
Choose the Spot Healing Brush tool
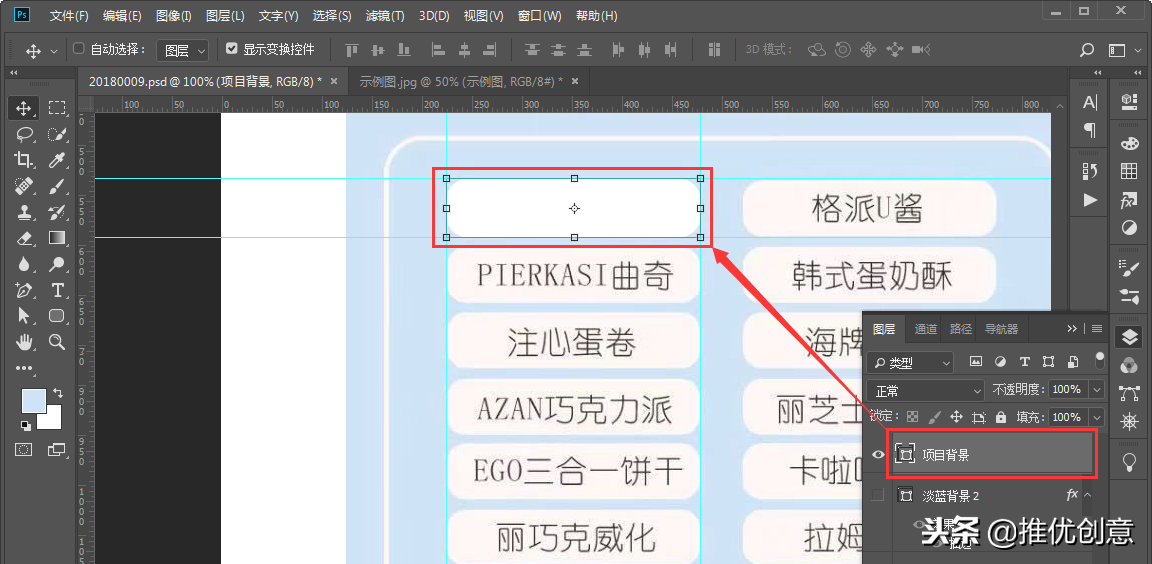click(x=24, y=187)
